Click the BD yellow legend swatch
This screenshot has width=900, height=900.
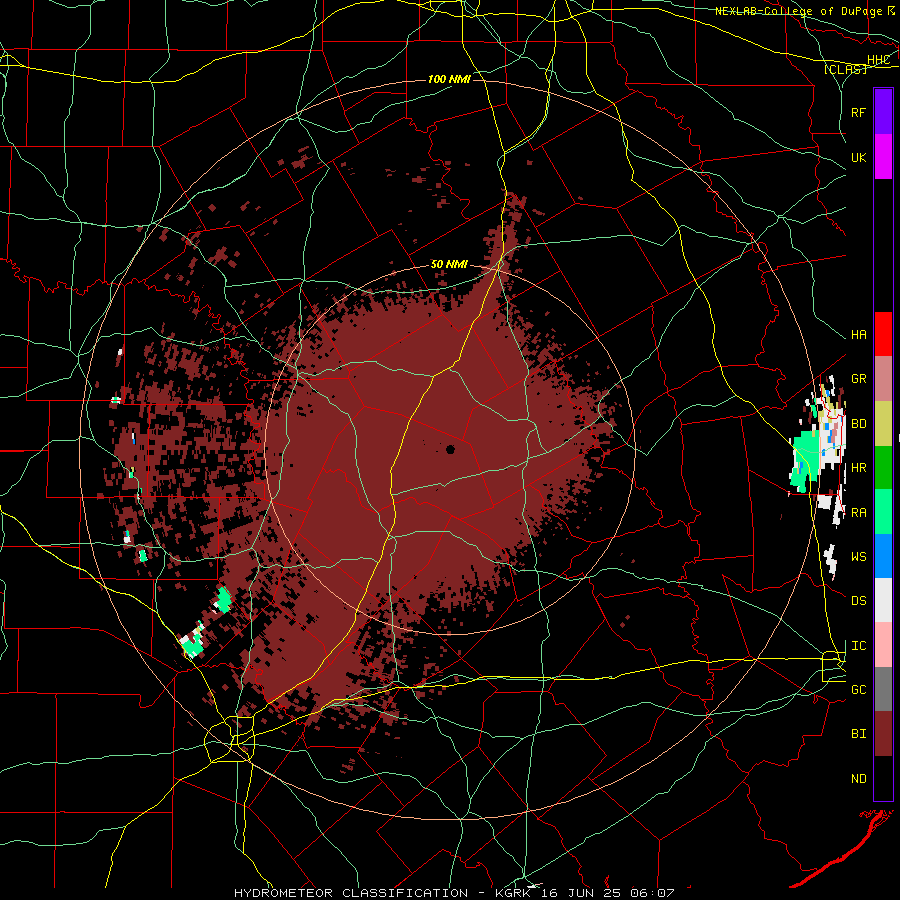click(x=883, y=423)
